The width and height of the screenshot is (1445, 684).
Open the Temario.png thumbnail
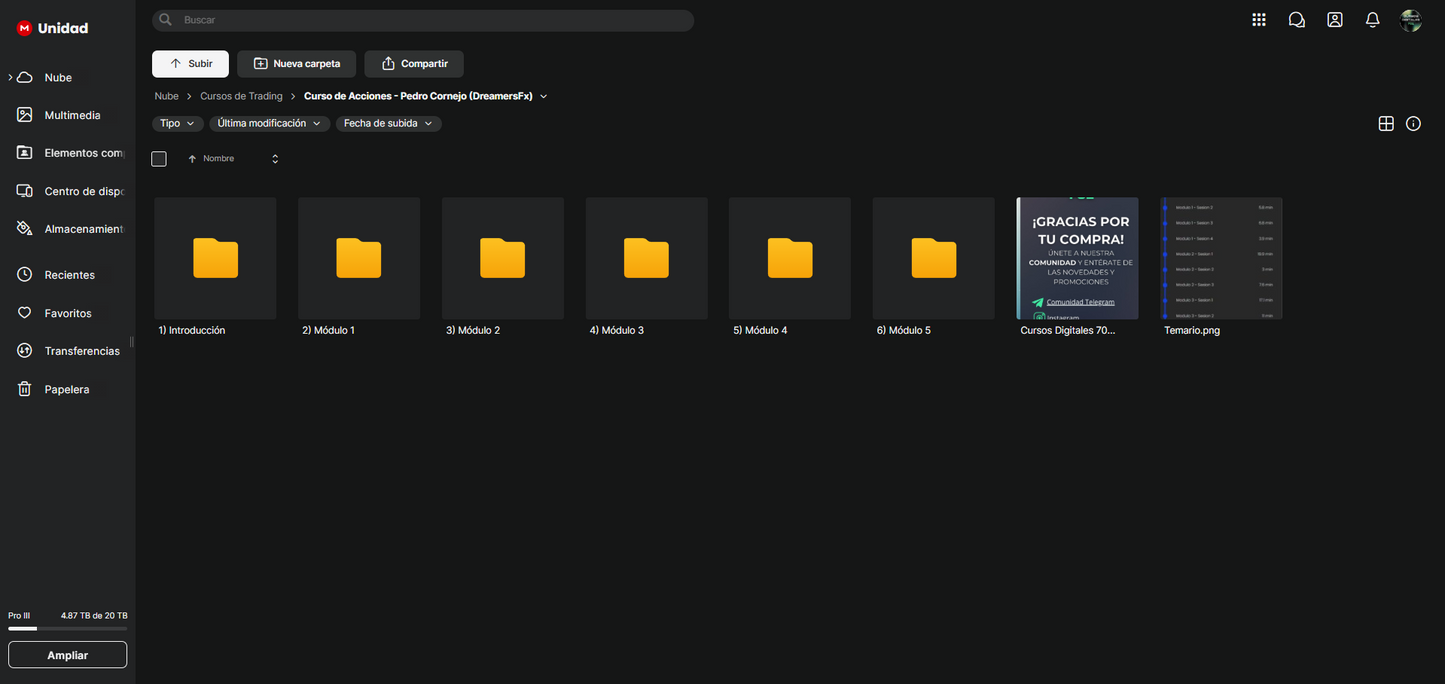click(1221, 258)
